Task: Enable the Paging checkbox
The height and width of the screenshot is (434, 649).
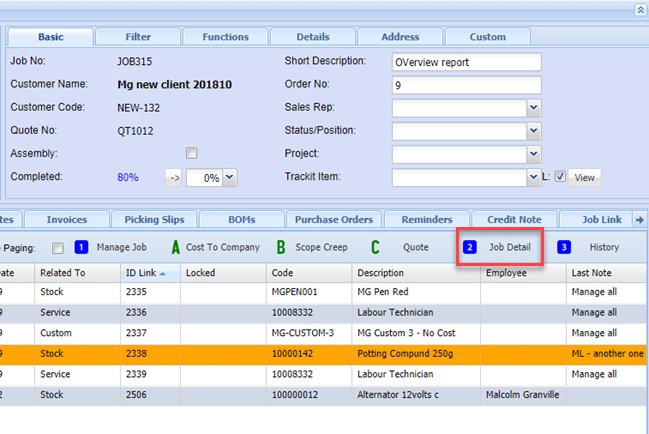Action: point(57,248)
